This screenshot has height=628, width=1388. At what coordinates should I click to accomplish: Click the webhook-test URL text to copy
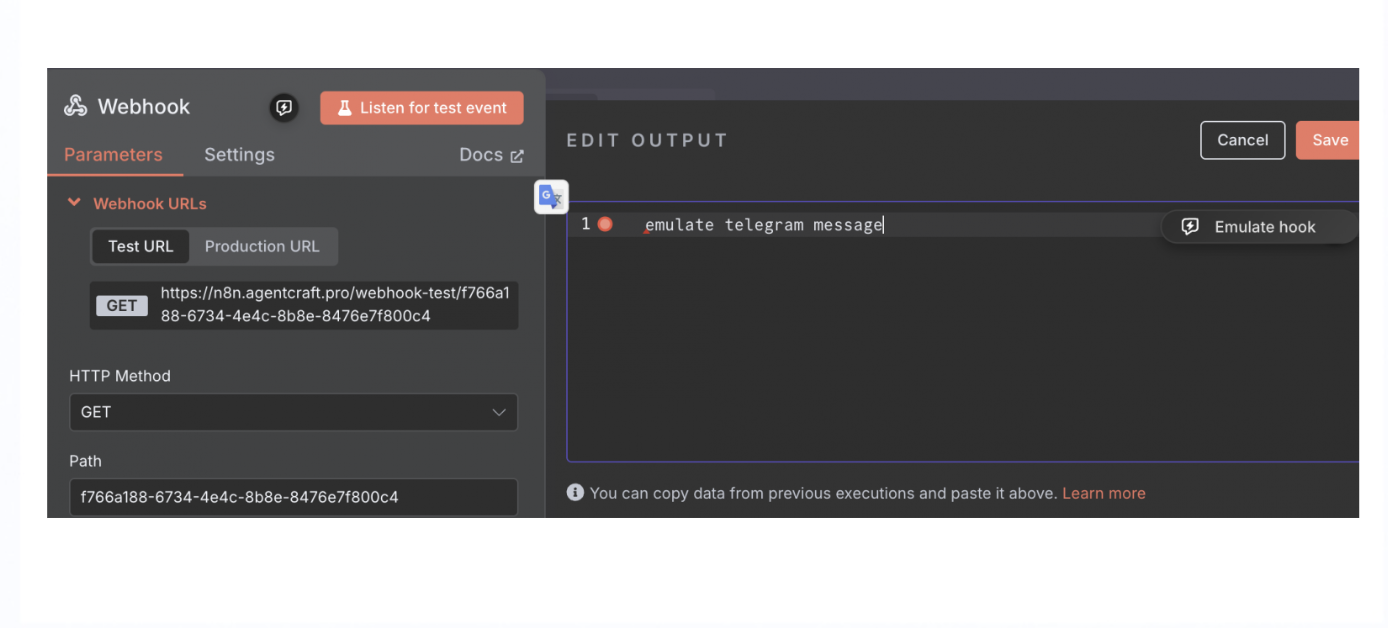335,305
